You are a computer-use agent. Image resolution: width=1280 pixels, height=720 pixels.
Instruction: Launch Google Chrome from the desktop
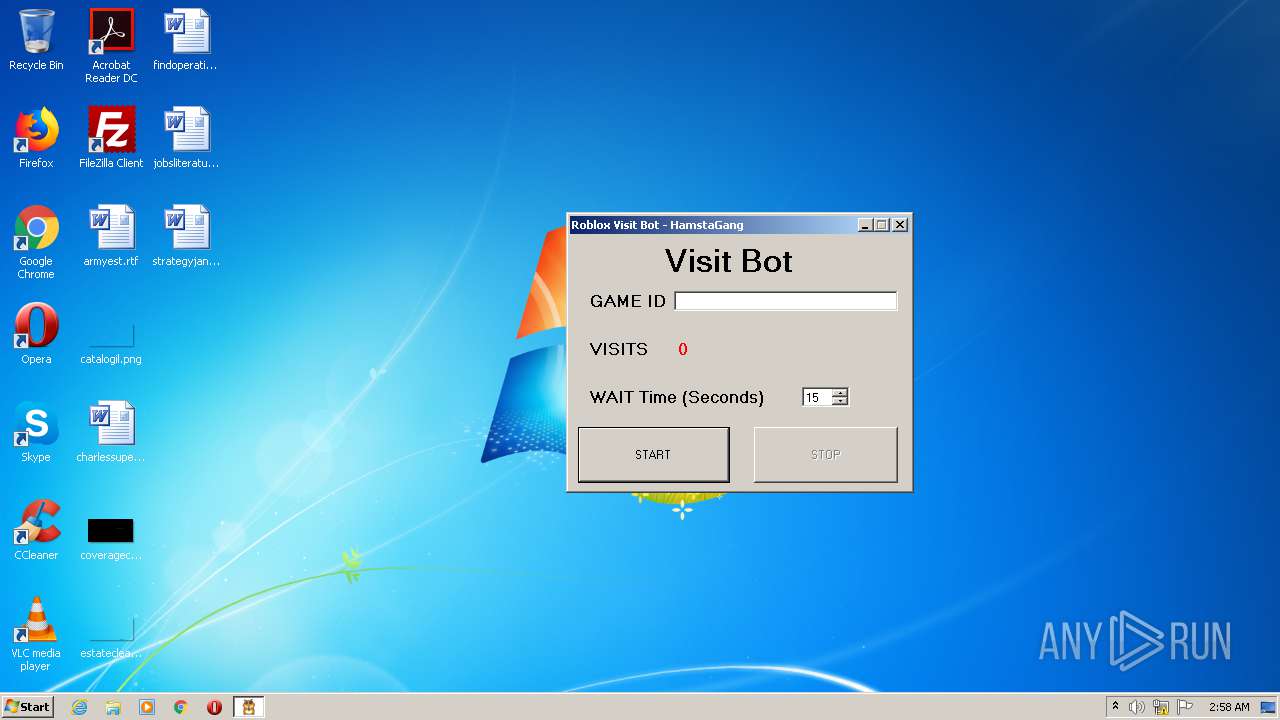point(36,242)
